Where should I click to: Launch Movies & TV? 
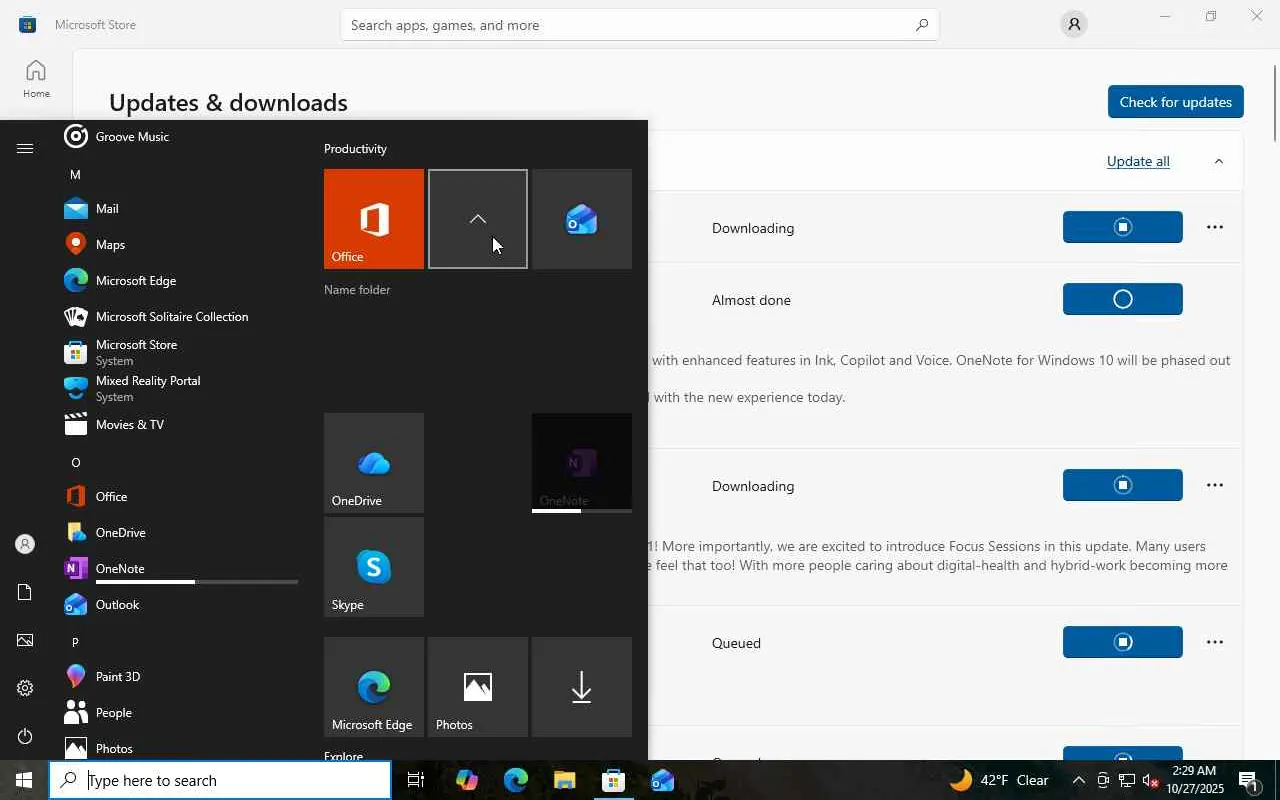pos(180,424)
